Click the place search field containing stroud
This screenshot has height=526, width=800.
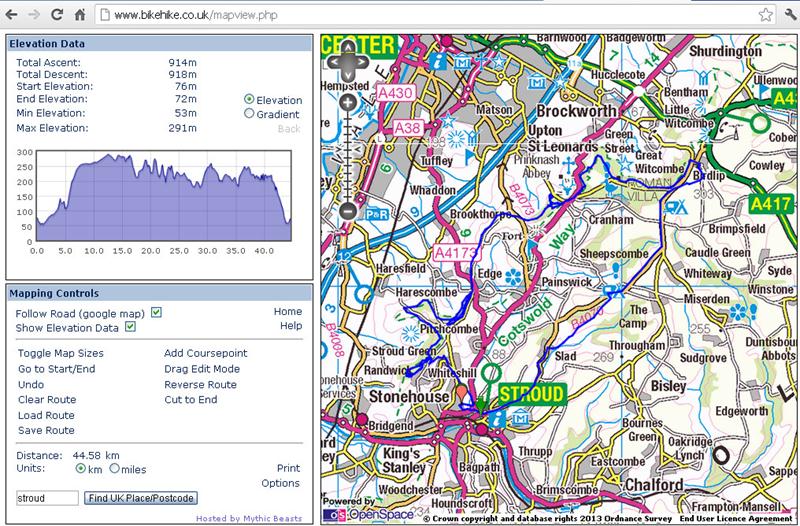47,498
